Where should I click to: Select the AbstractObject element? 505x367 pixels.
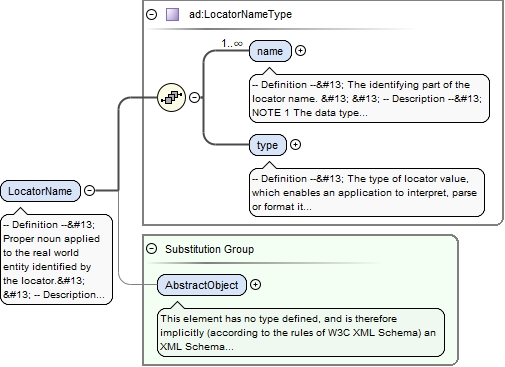202,285
